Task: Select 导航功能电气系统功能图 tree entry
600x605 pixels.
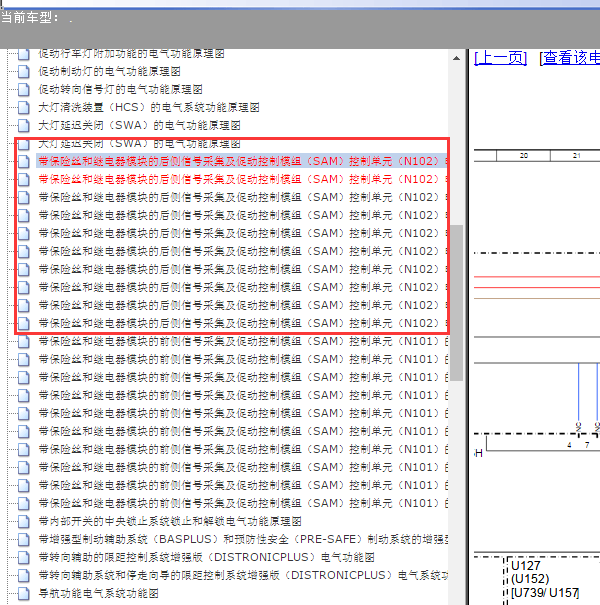Action: coord(98,593)
